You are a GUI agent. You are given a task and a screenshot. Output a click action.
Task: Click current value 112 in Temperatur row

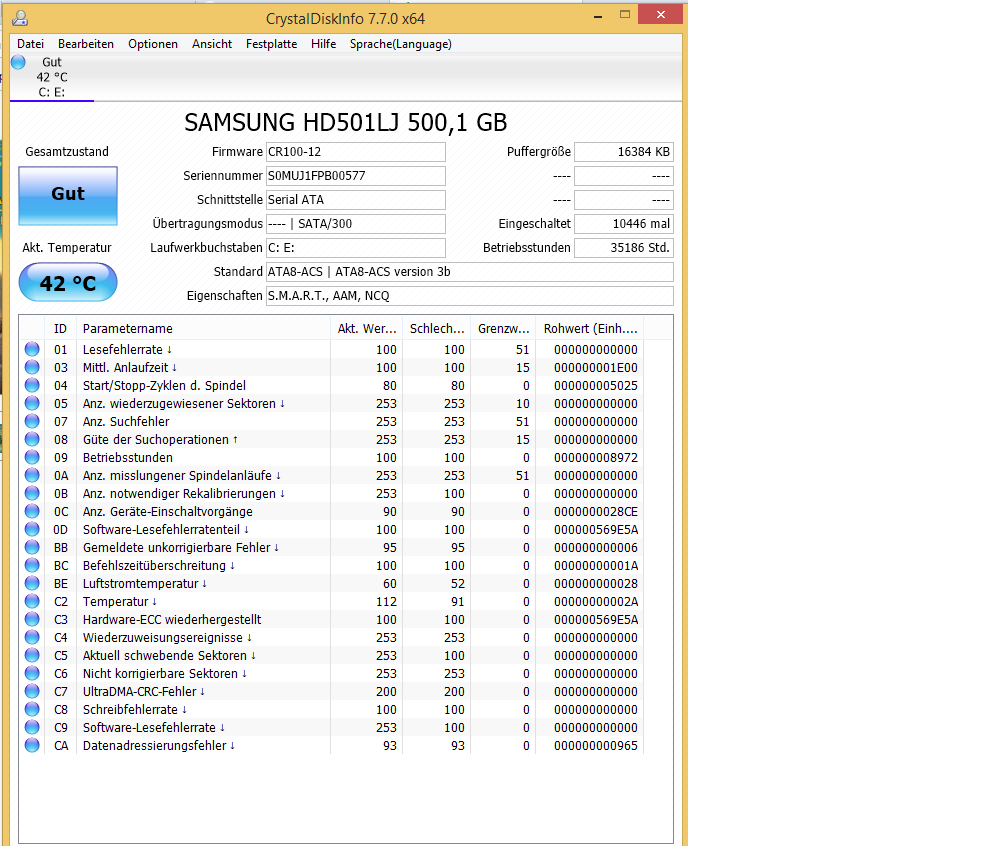coord(386,602)
